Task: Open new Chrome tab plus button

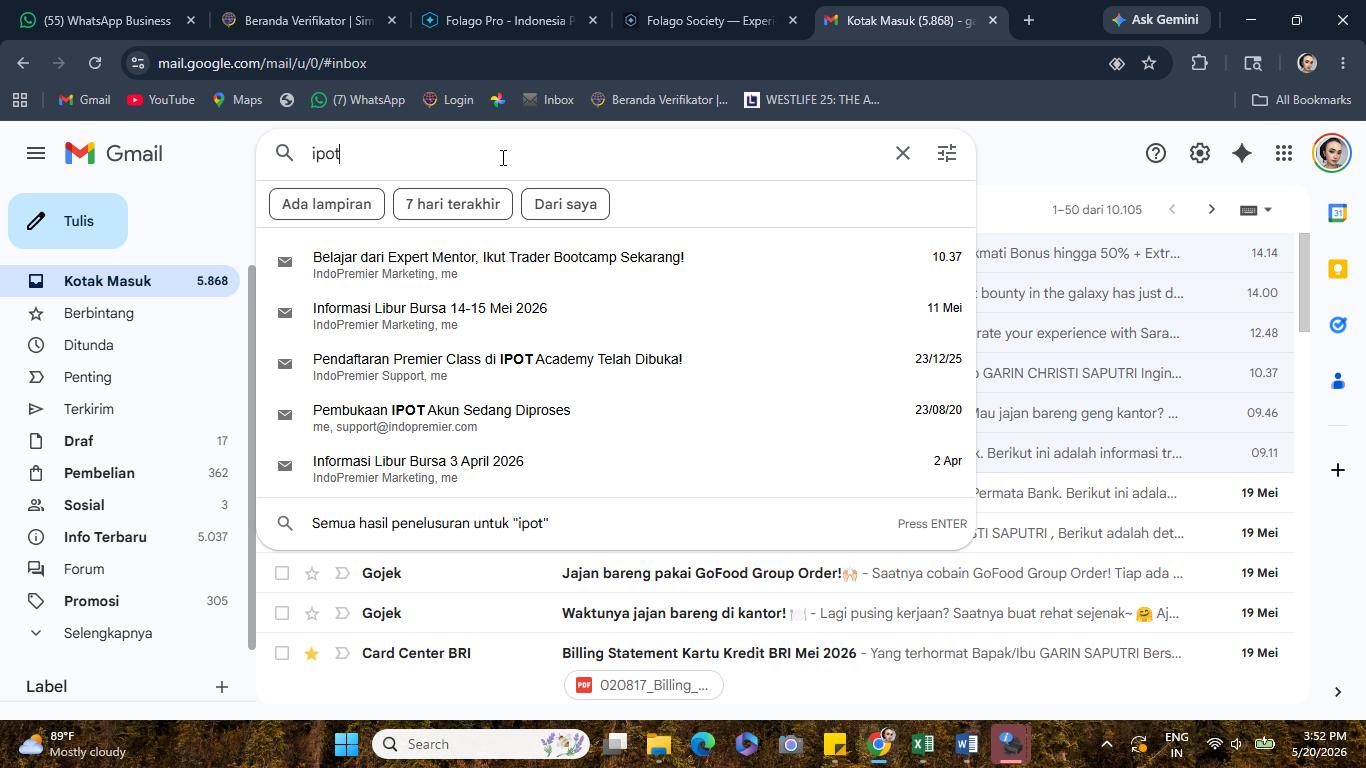Action: [1028, 20]
